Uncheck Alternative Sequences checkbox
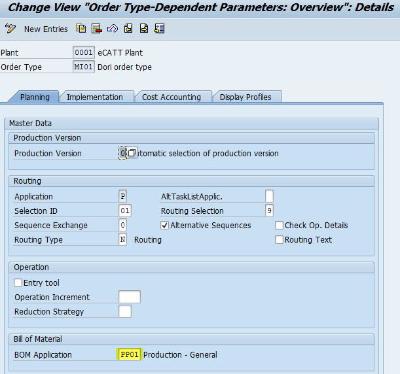 165,225
